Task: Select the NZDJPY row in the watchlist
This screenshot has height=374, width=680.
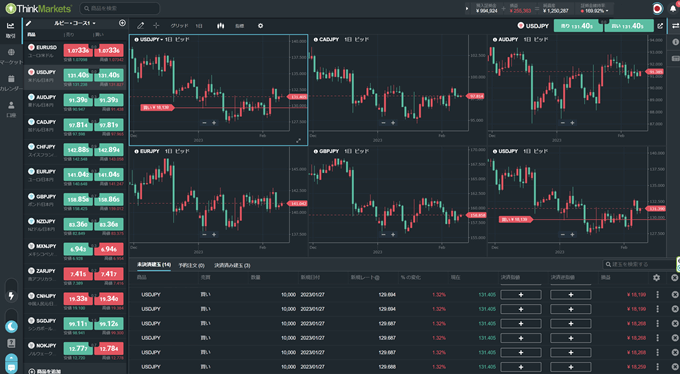Action: [75, 227]
